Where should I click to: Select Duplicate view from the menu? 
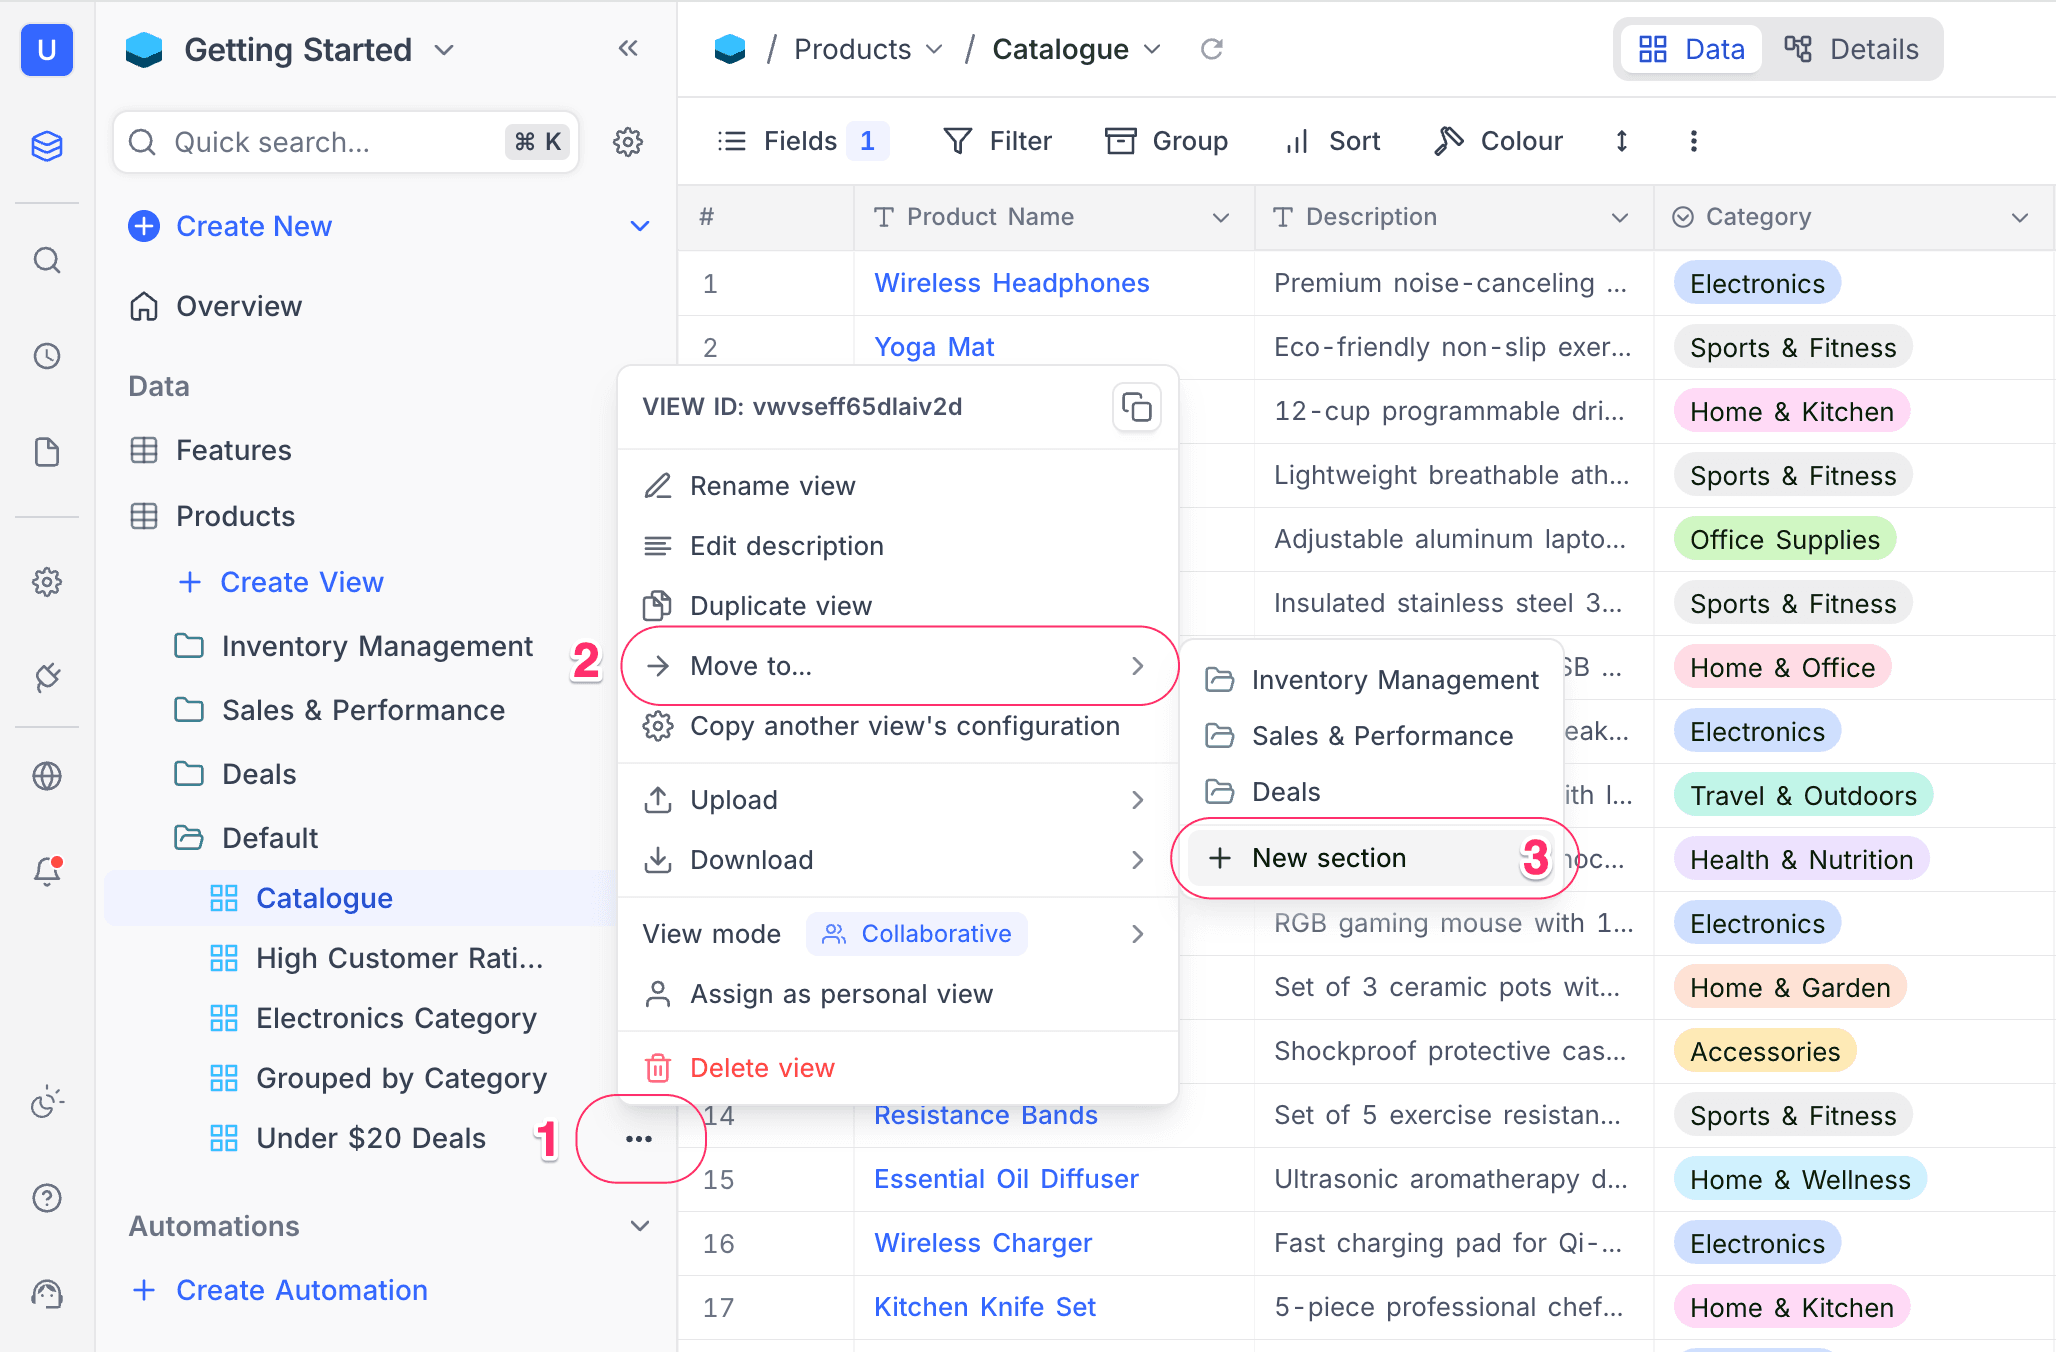point(780,605)
